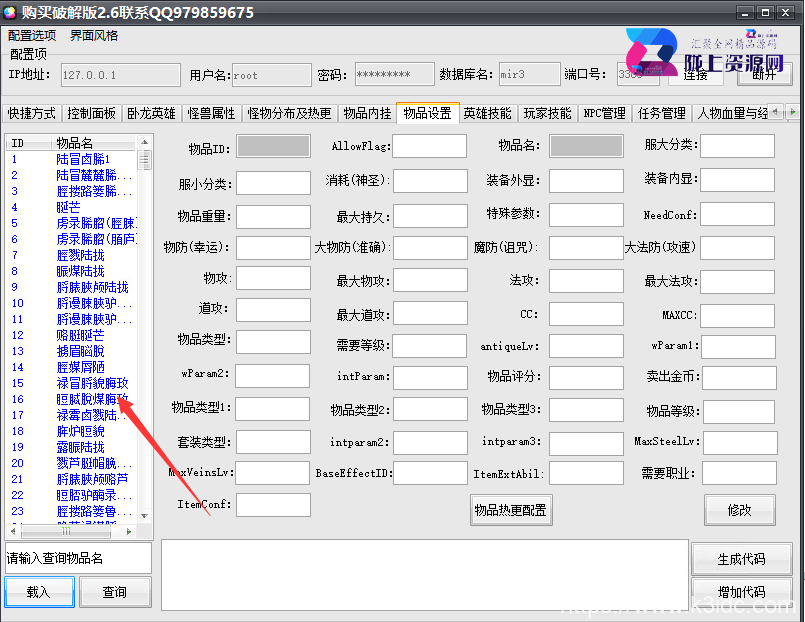
Task: Click the 需要等级 input field
Action: (430, 346)
